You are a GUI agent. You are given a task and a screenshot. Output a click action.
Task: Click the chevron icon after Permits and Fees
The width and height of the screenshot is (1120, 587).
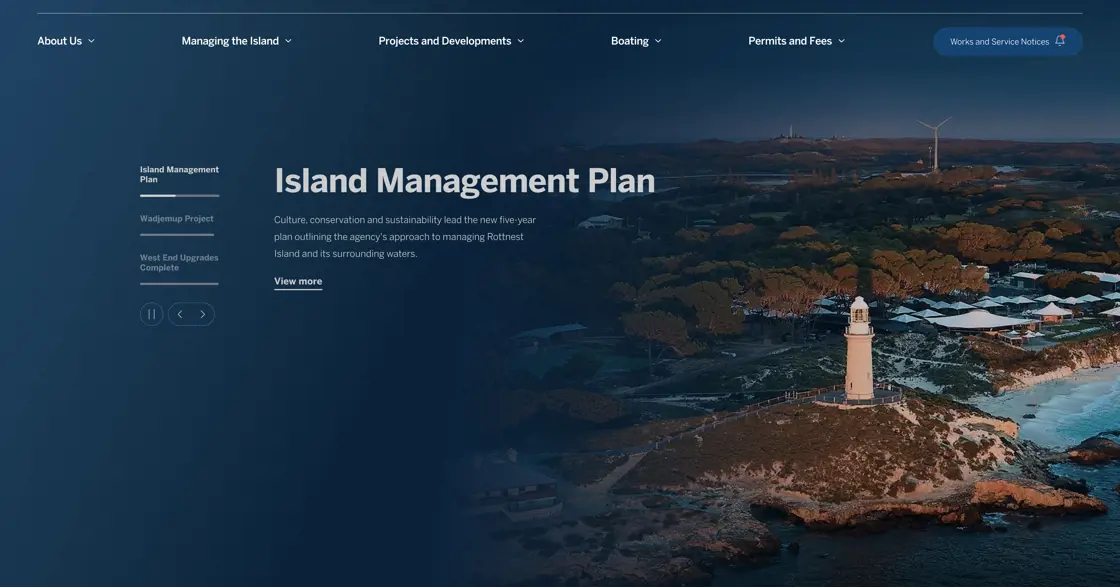tap(841, 41)
